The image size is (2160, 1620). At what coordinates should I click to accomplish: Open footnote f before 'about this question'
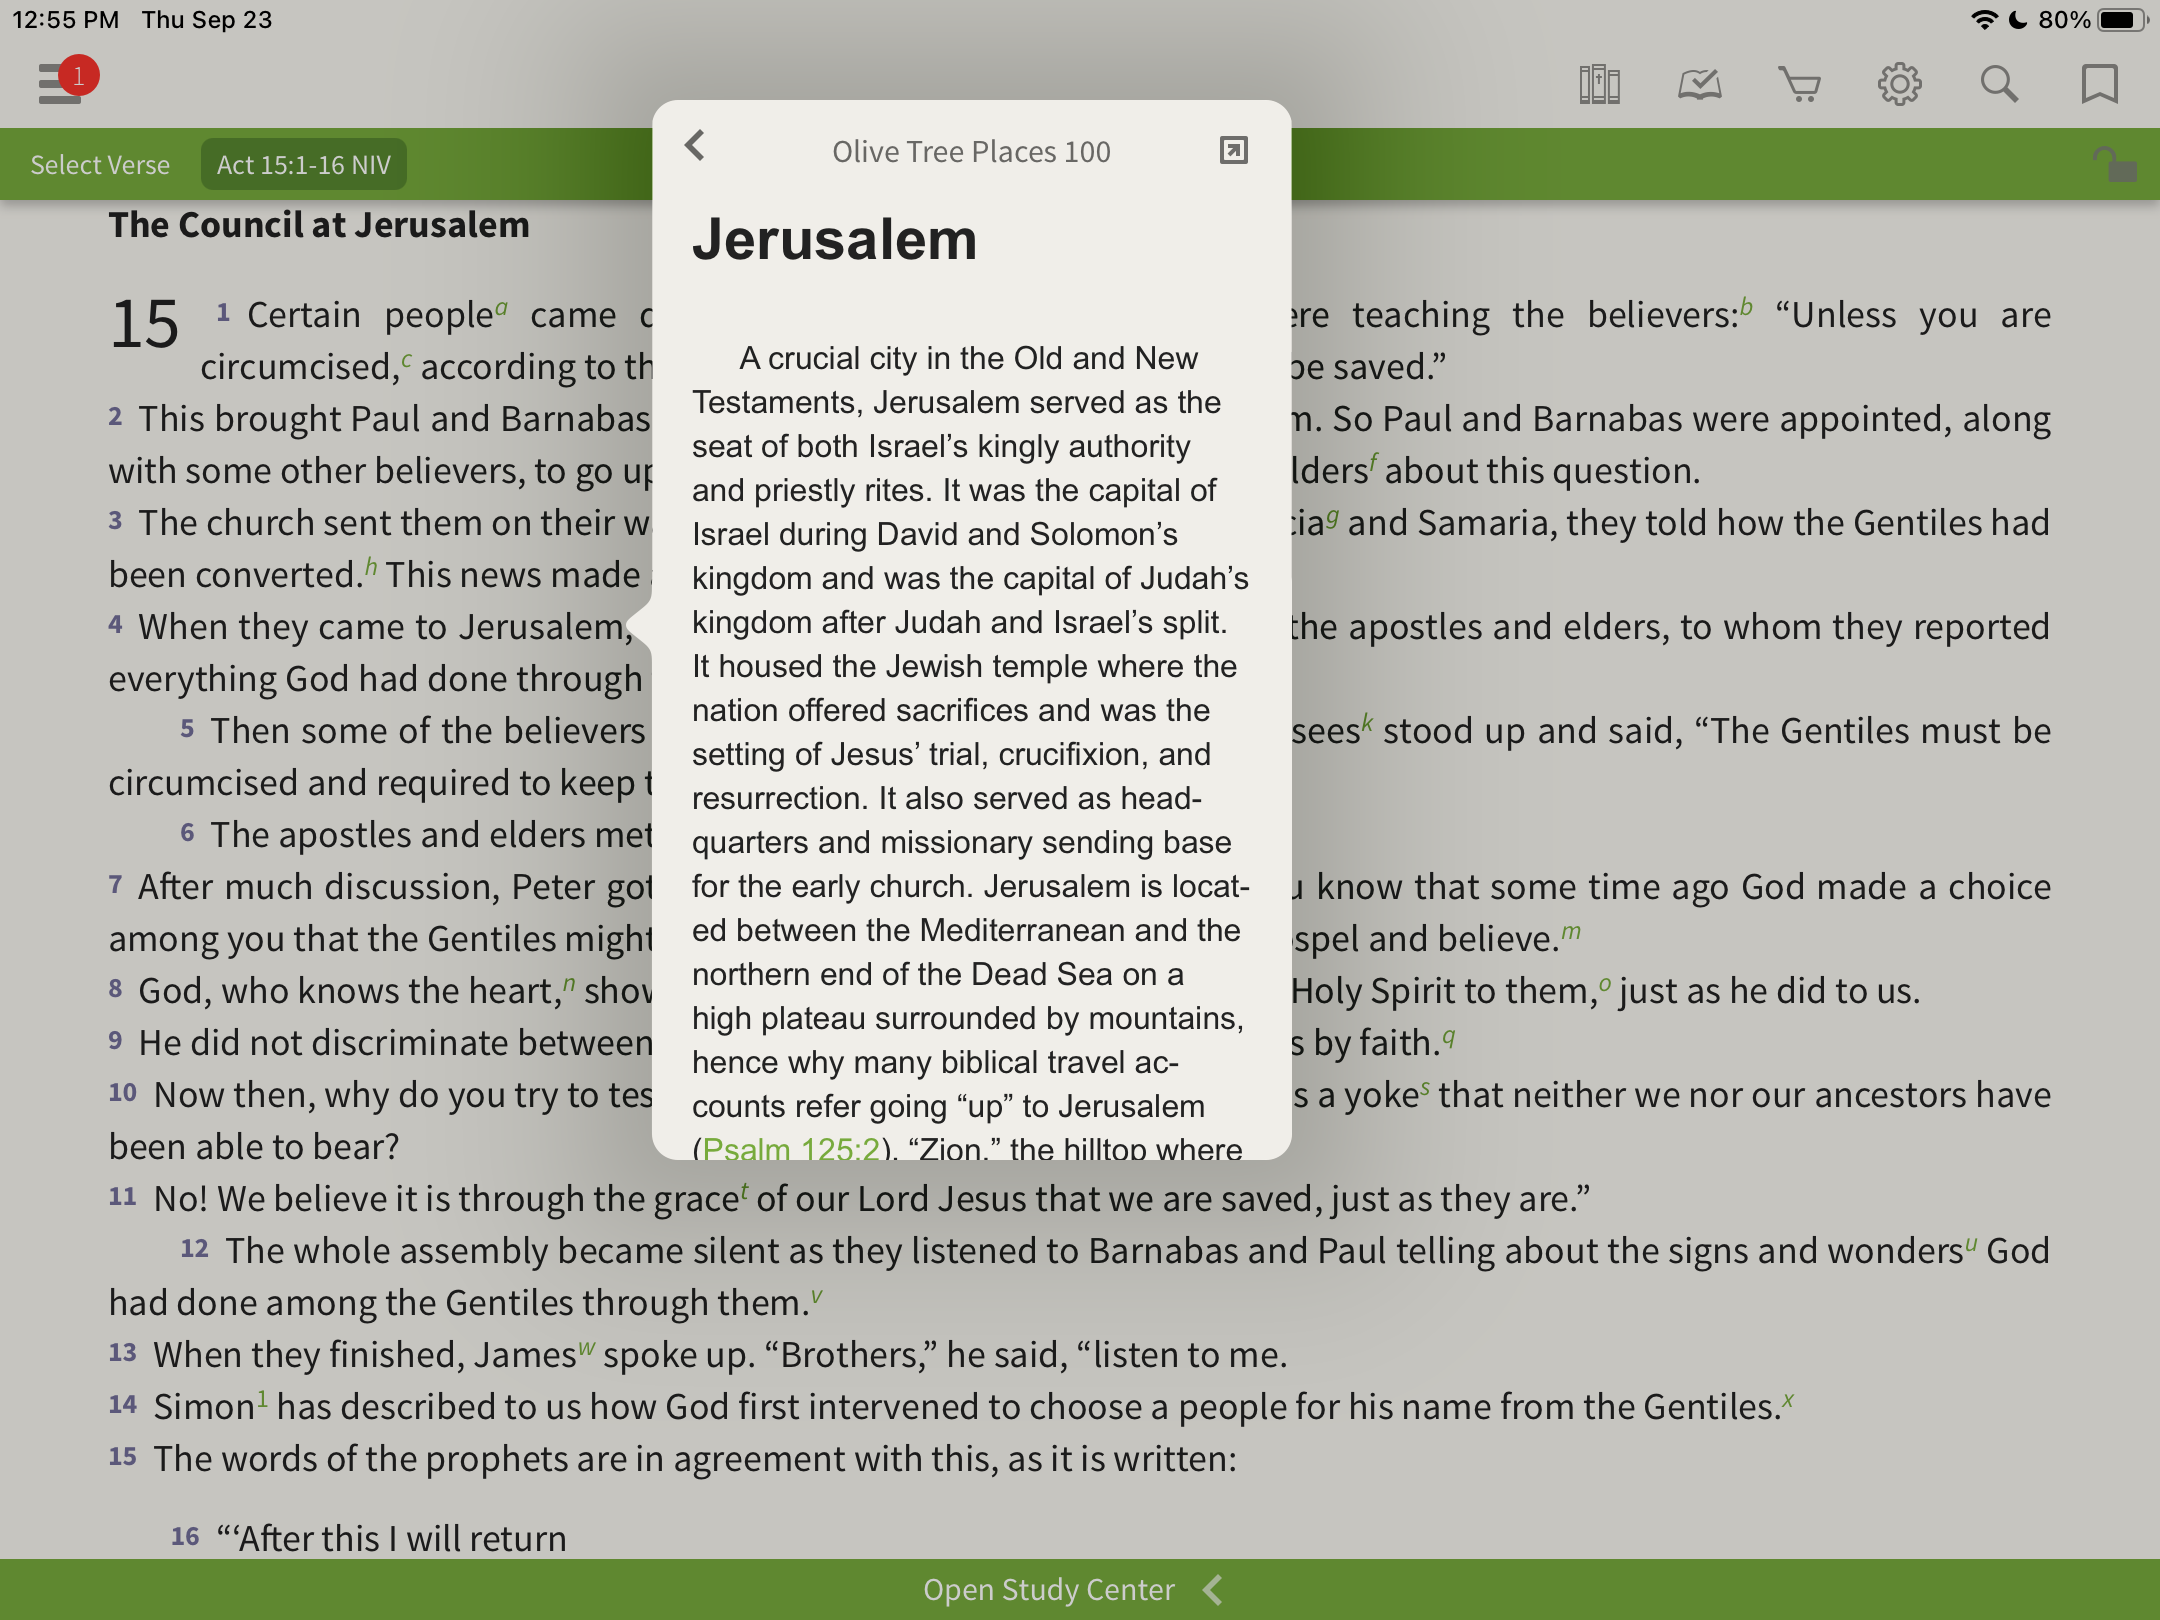(x=1374, y=463)
